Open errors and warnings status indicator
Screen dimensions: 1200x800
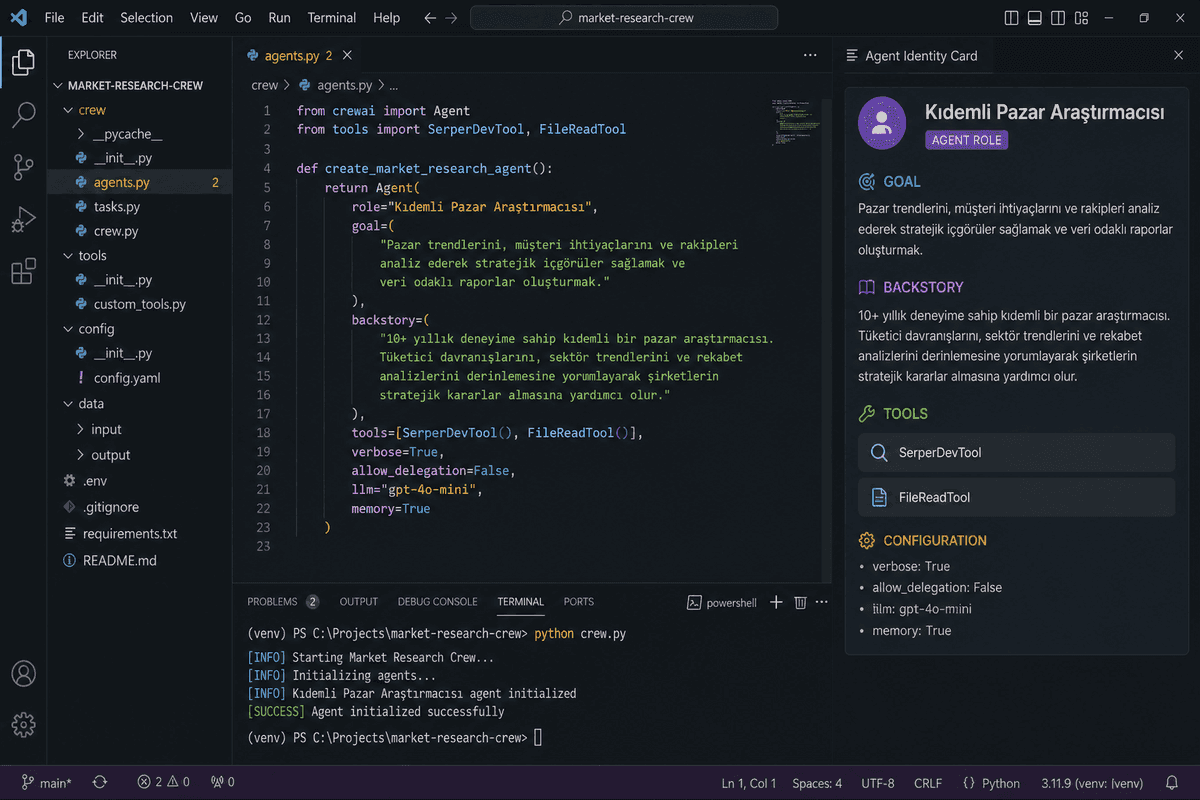coord(163,783)
